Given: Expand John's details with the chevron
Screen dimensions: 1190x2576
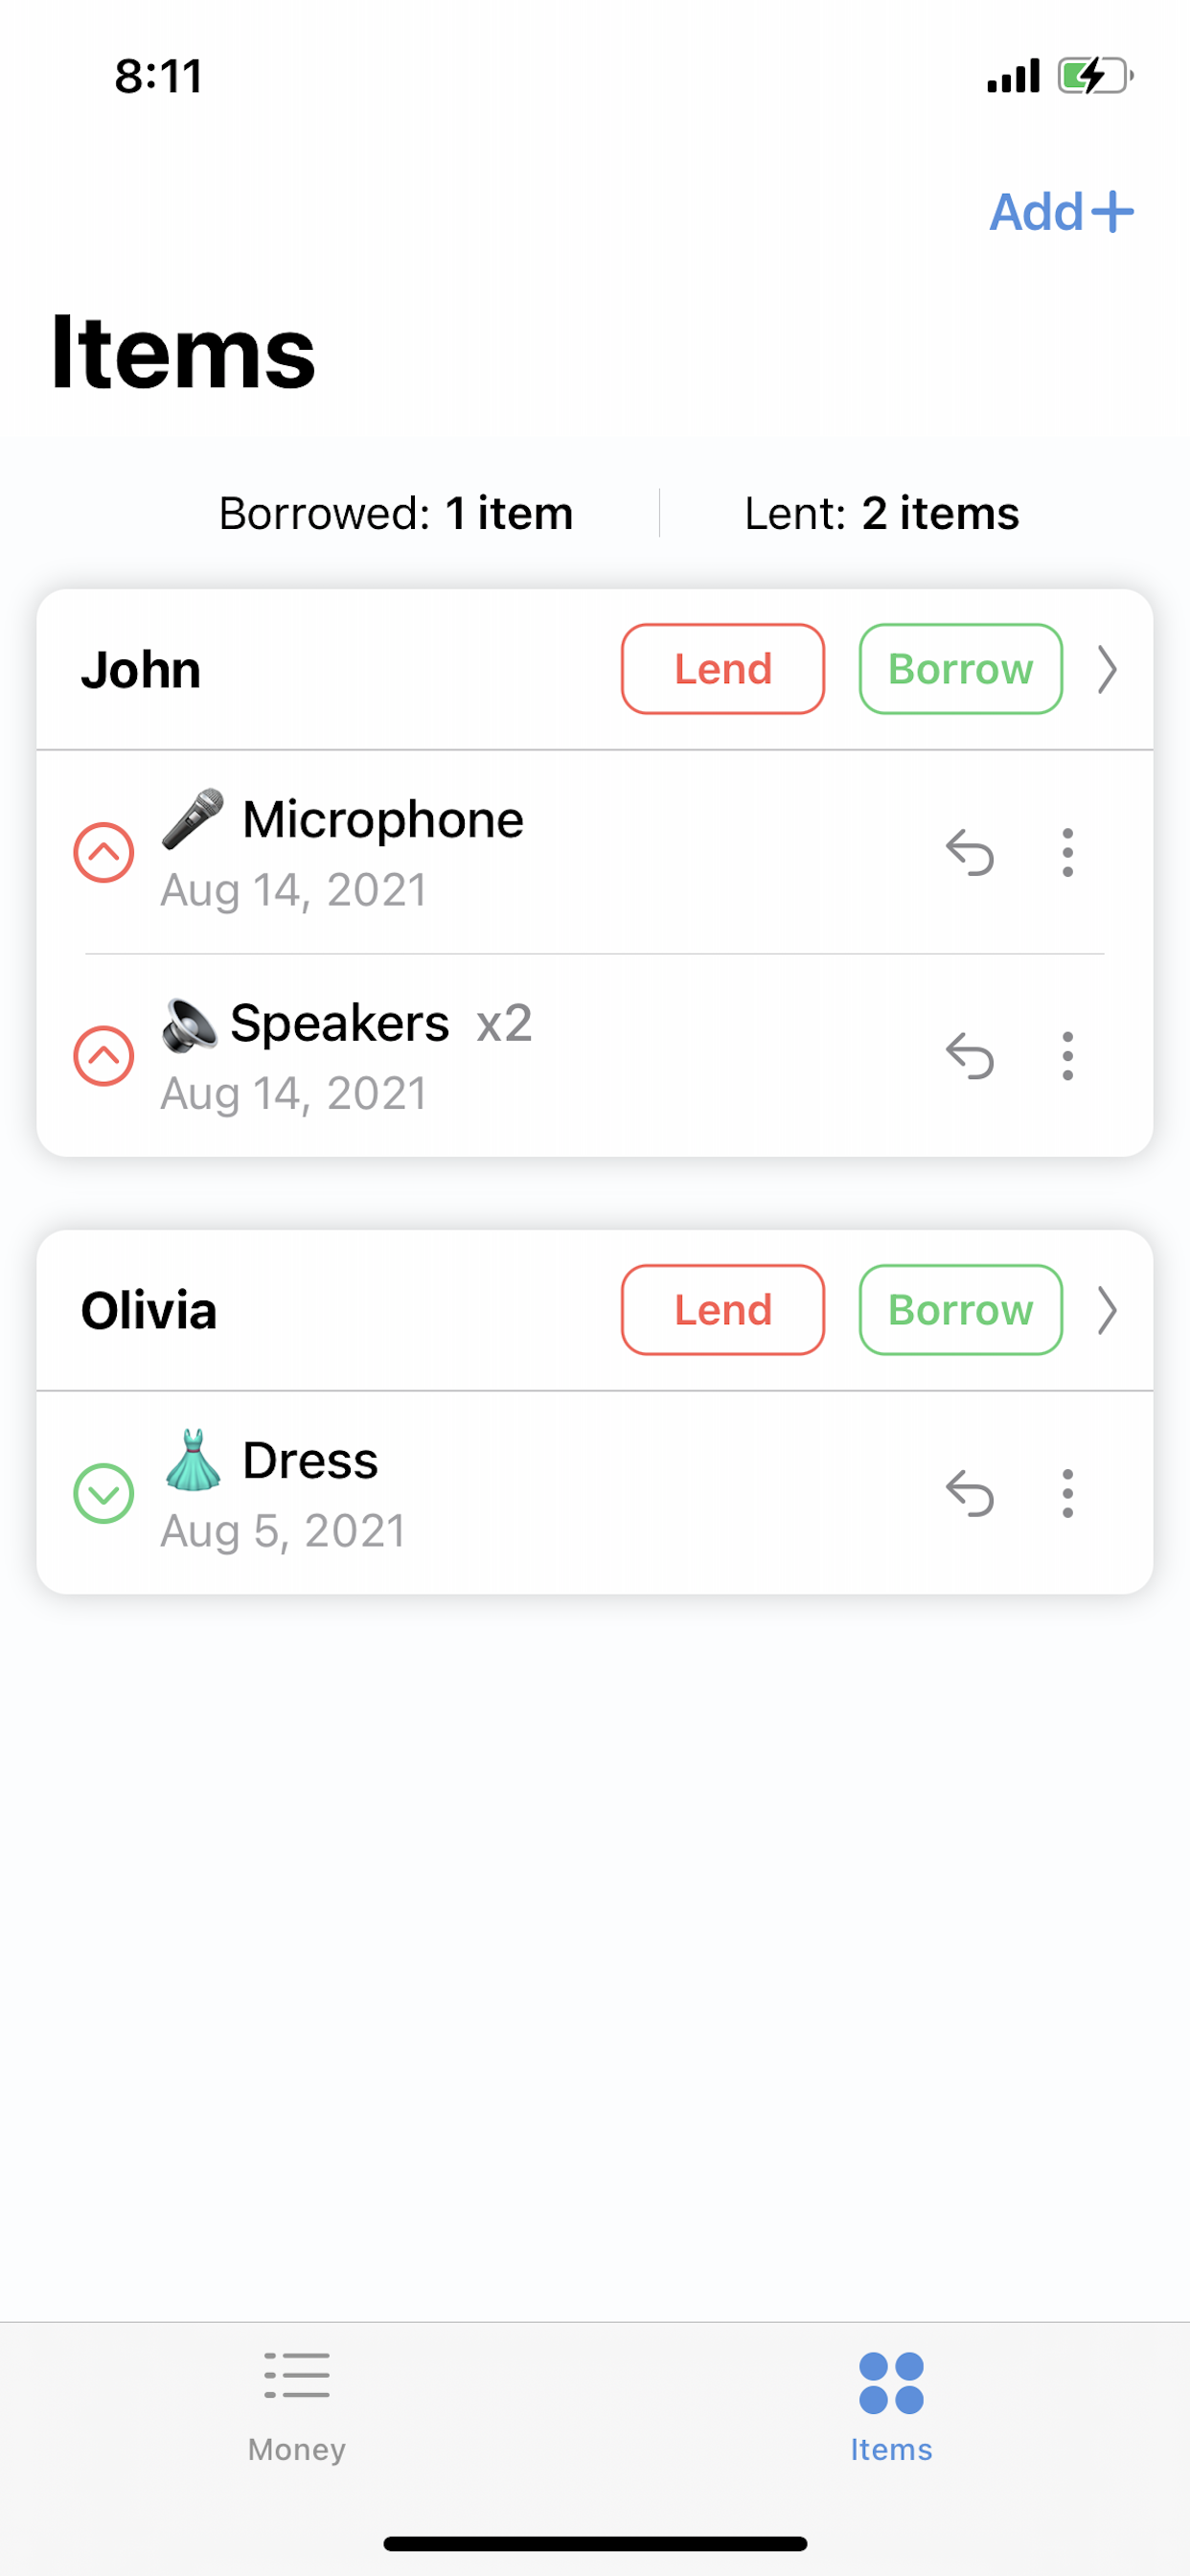Looking at the screenshot, I should (x=1106, y=670).
